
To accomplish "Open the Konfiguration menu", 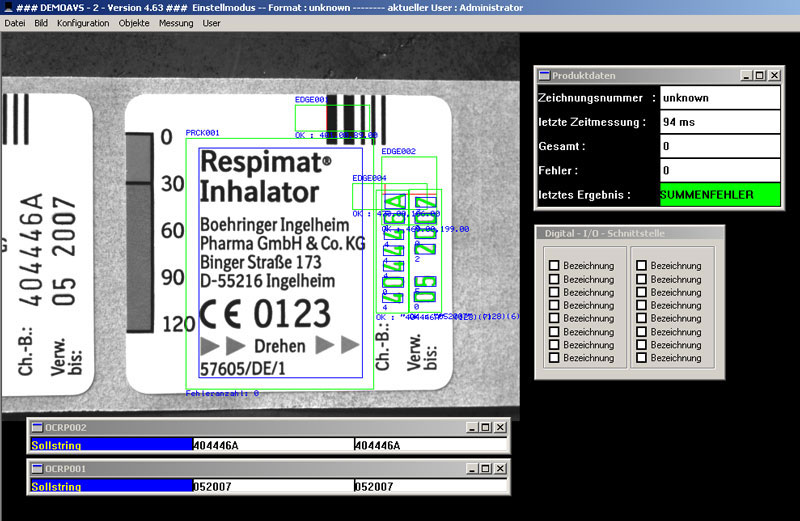I will pos(83,23).
